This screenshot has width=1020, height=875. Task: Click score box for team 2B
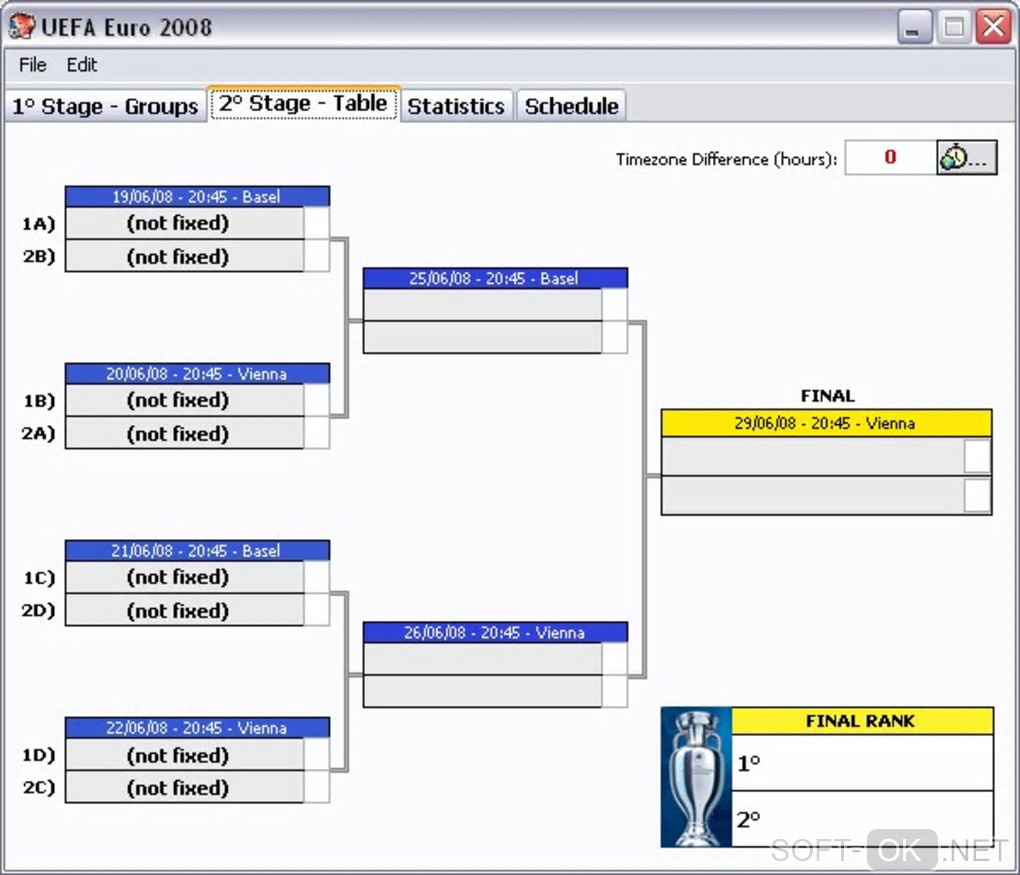316,256
